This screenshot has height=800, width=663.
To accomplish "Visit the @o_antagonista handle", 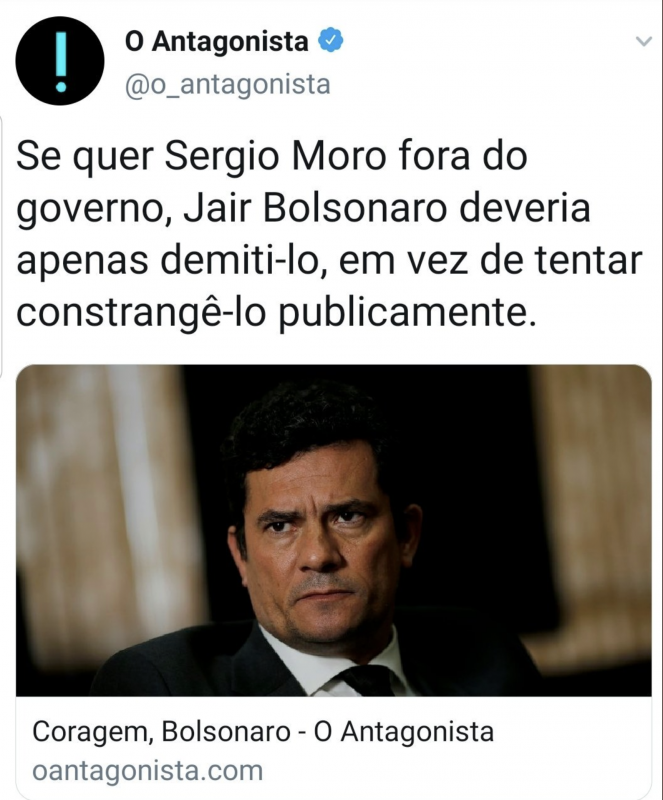I will 228,84.
